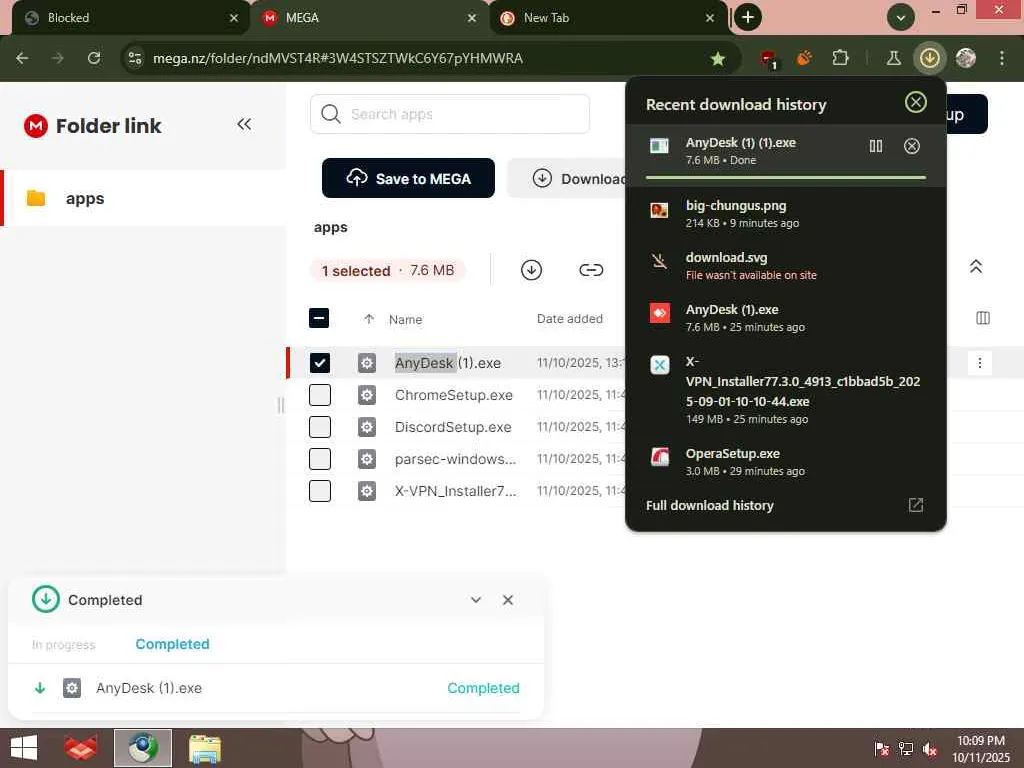This screenshot has height=768, width=1024.
Task: Go back to previous page
Action: 22,58
